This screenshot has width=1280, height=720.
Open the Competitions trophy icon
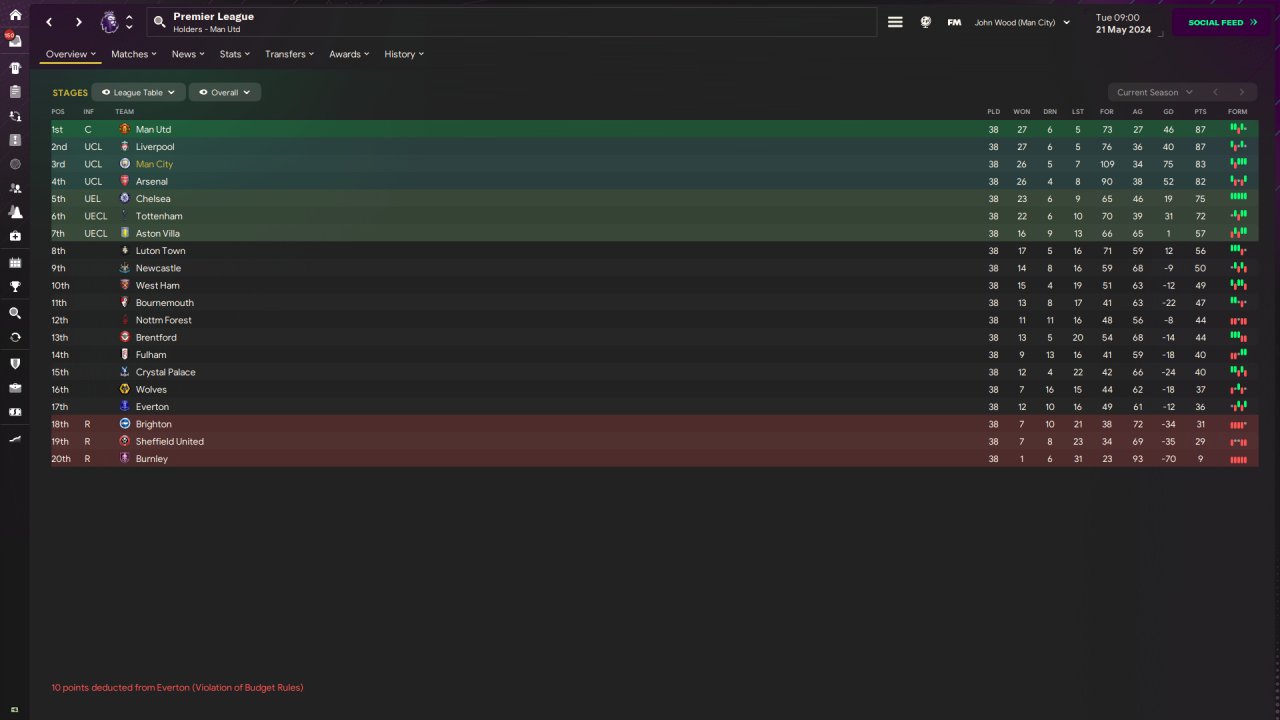point(15,287)
